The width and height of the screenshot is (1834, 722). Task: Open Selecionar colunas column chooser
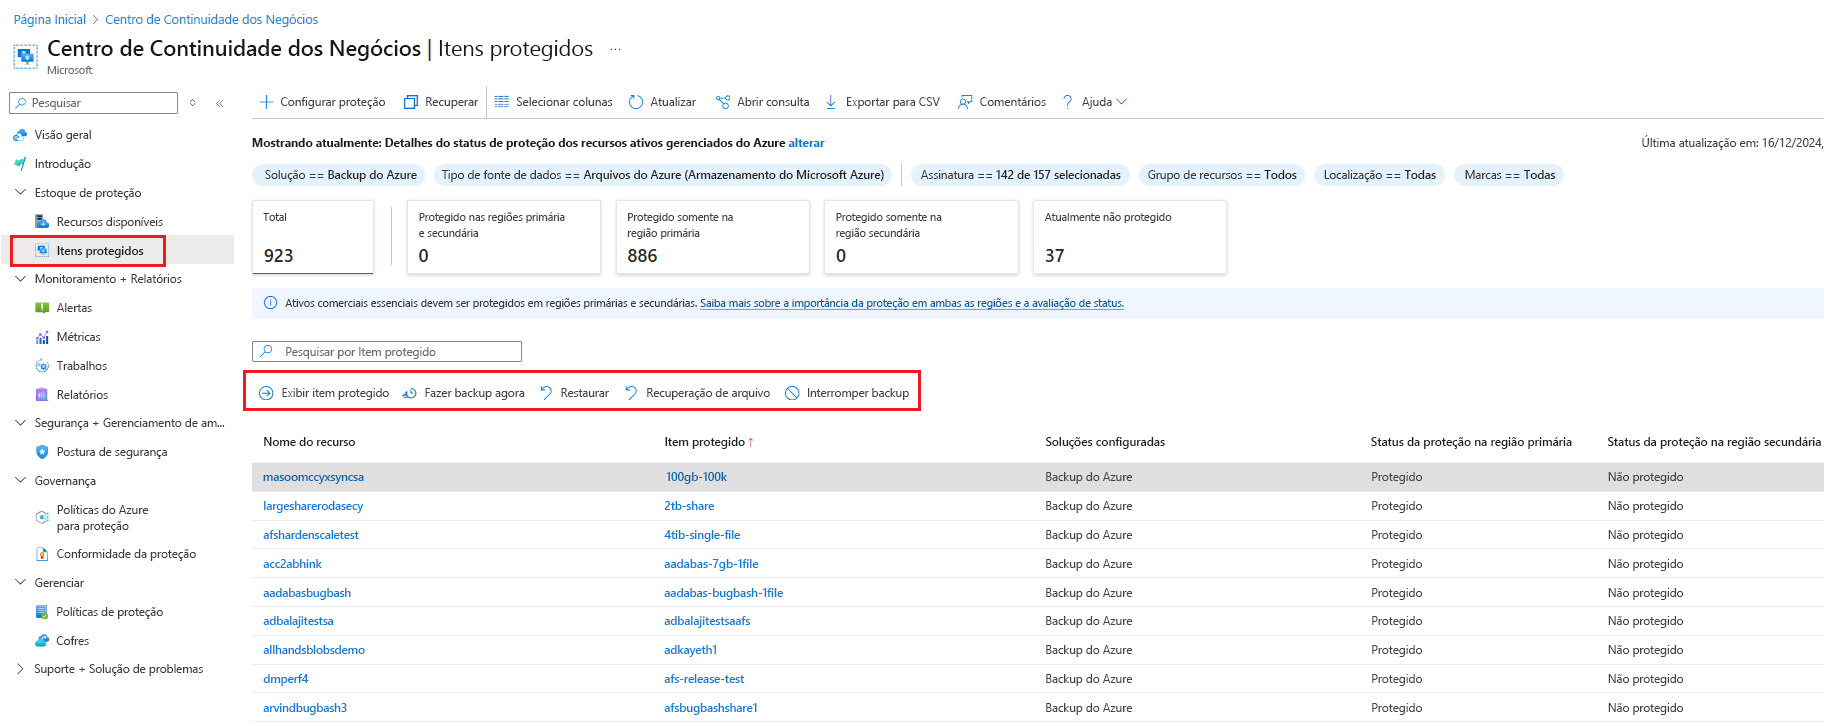[x=553, y=102]
